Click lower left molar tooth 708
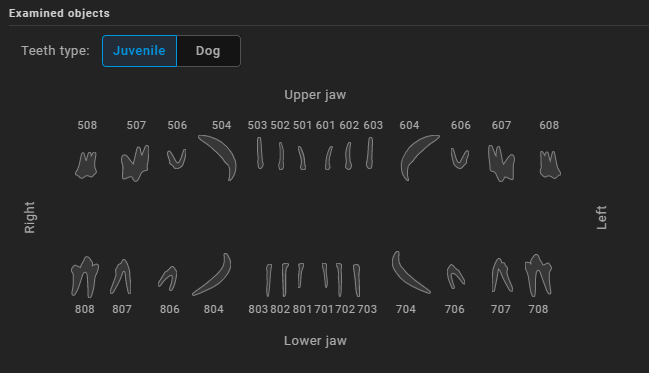This screenshot has height=373, width=649. tap(538, 275)
